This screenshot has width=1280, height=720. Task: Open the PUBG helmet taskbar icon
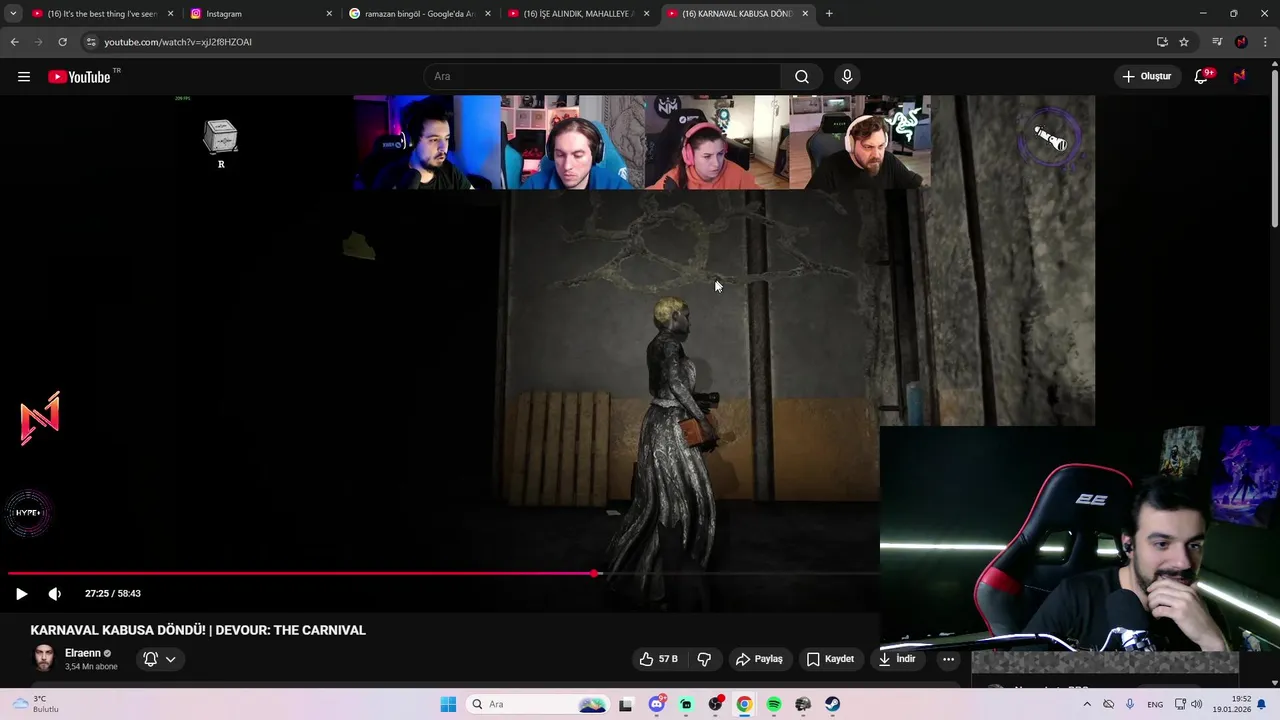(803, 704)
